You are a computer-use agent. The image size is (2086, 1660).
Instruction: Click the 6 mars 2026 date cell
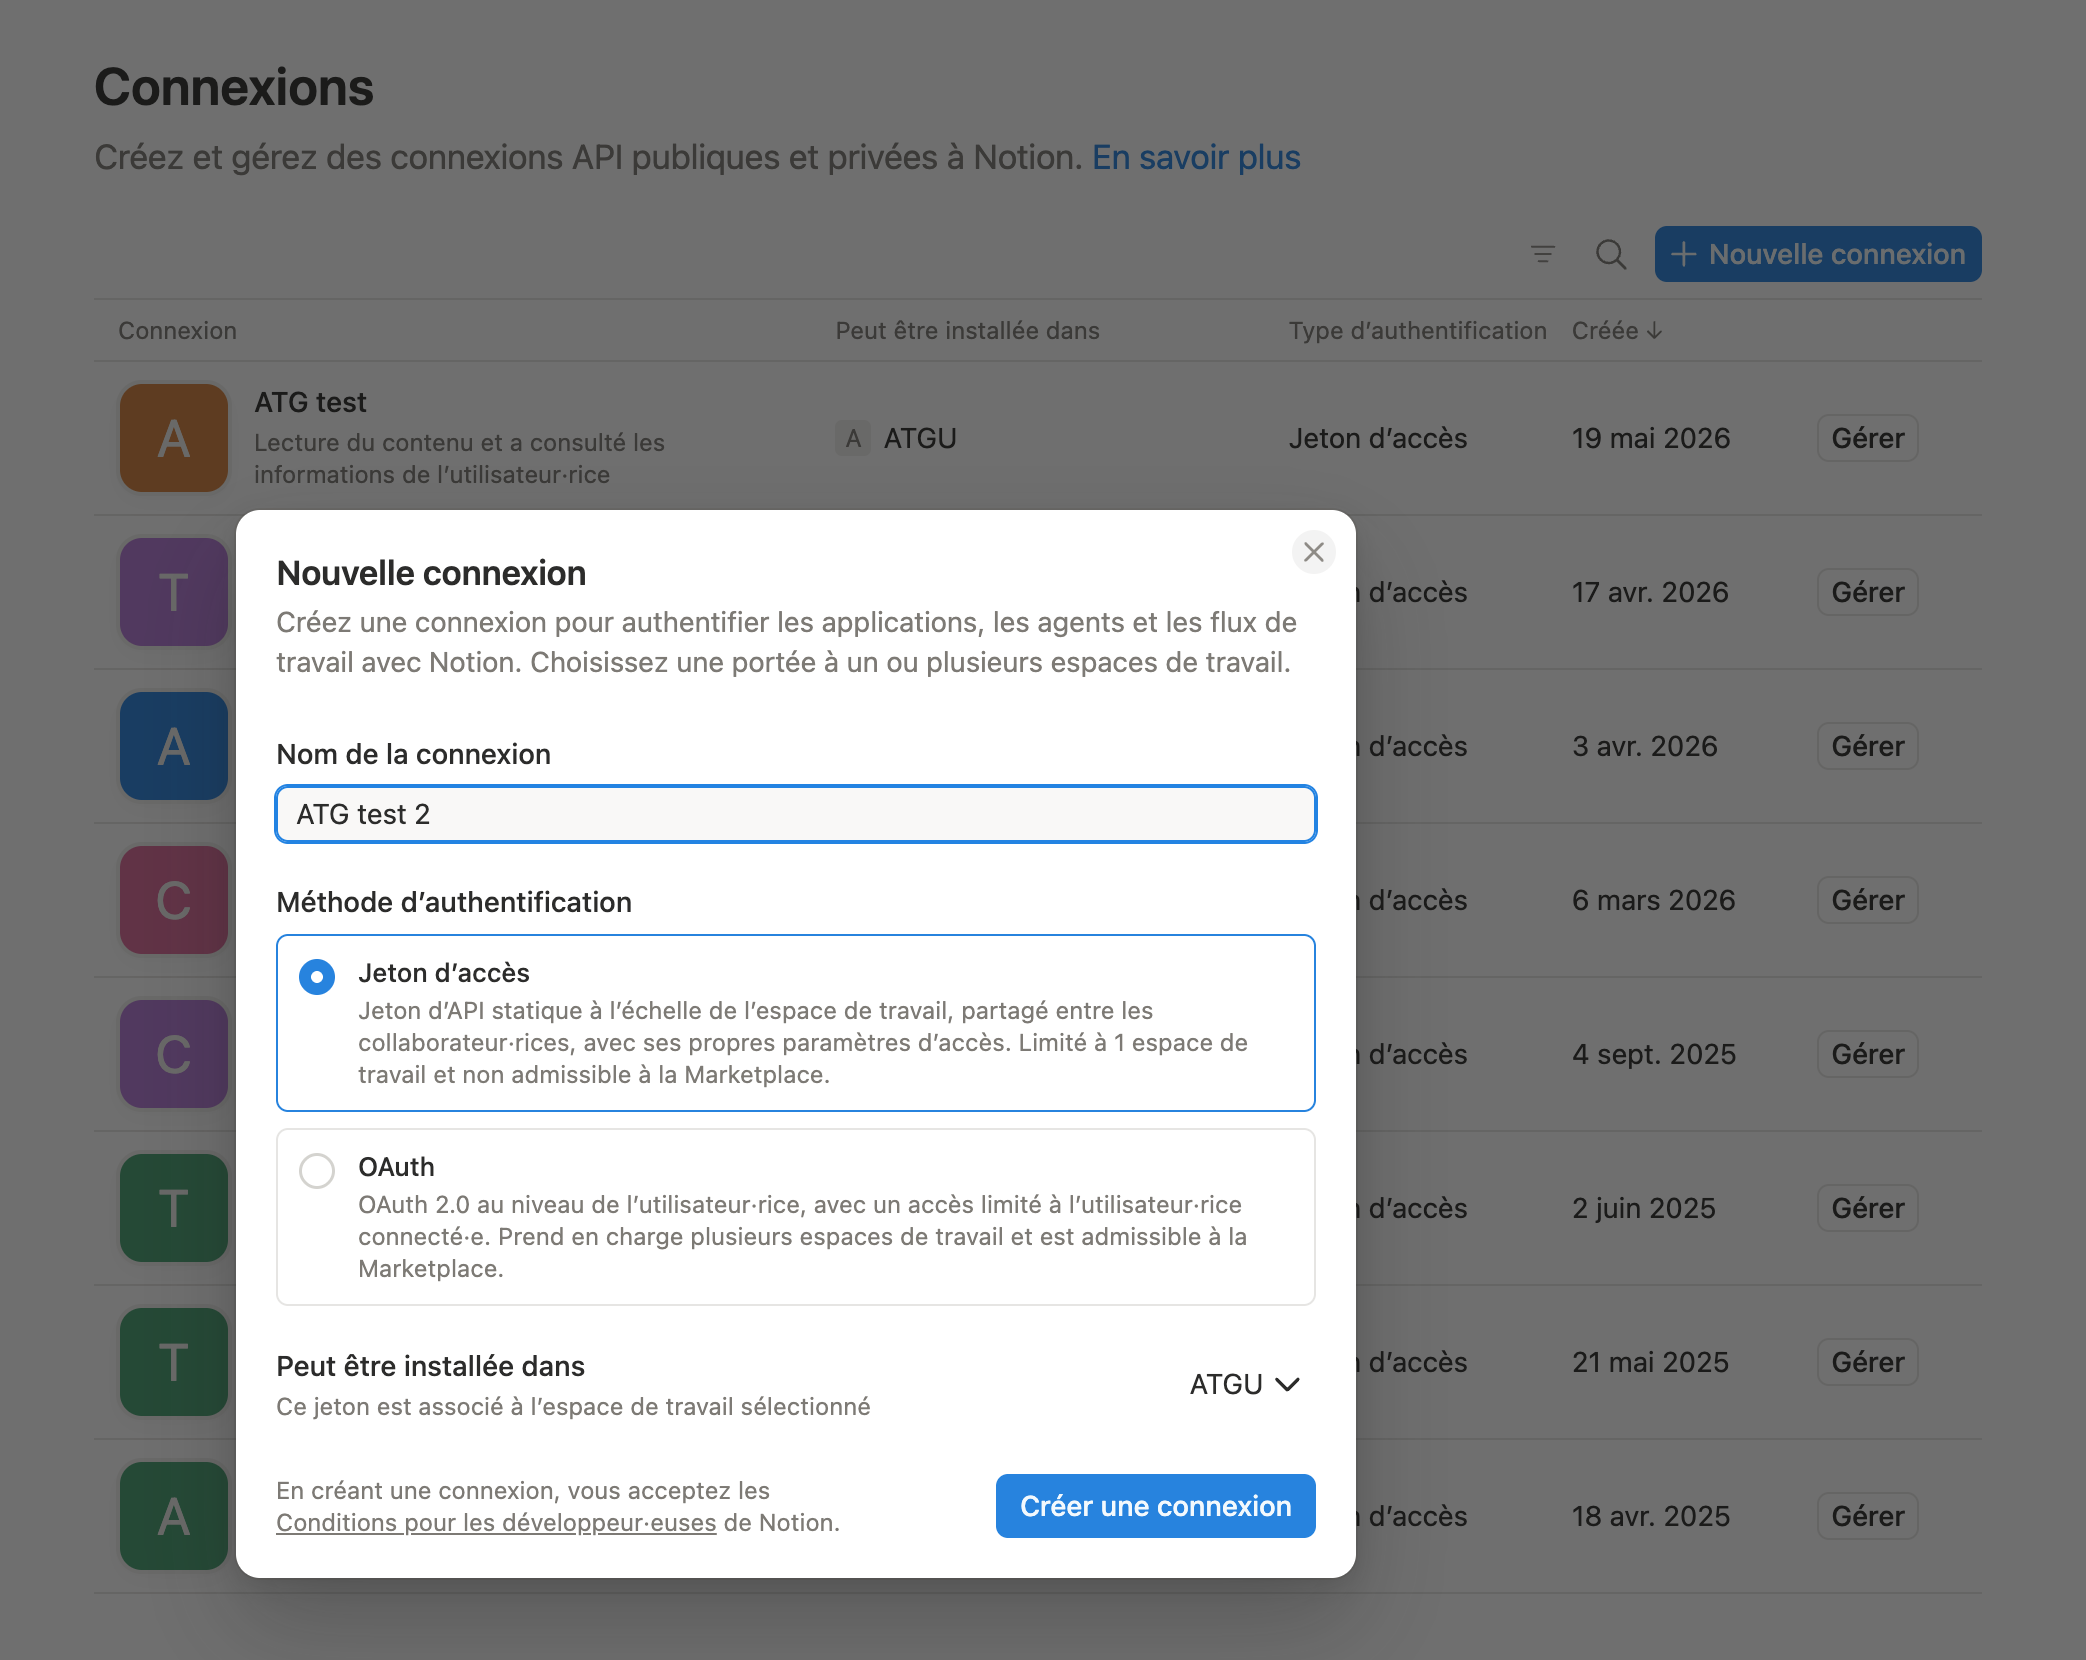1653,900
